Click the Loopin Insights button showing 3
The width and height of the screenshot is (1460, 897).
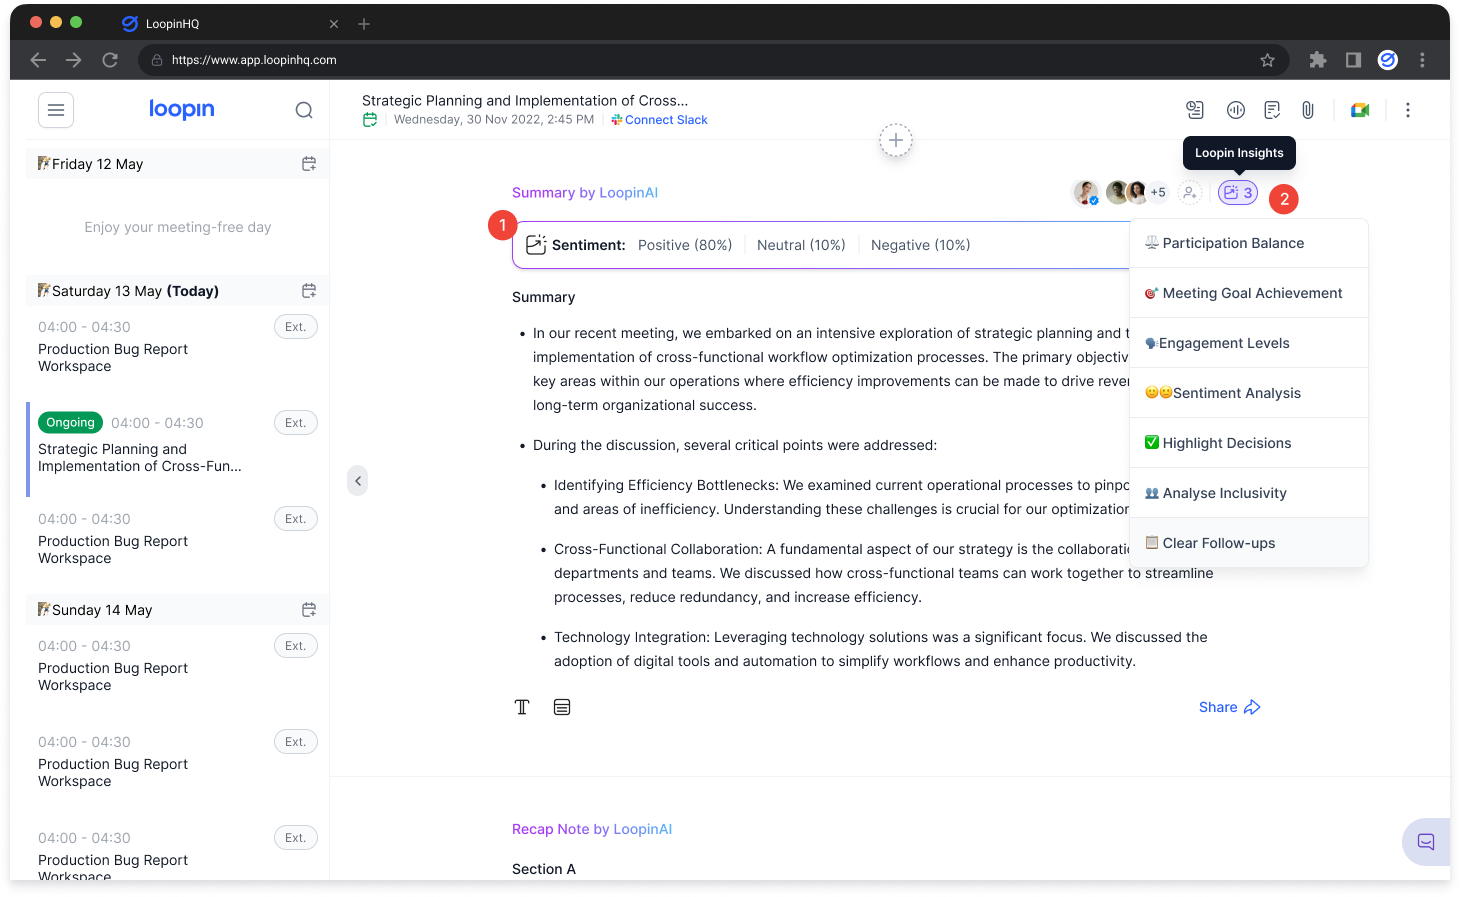pos(1238,193)
